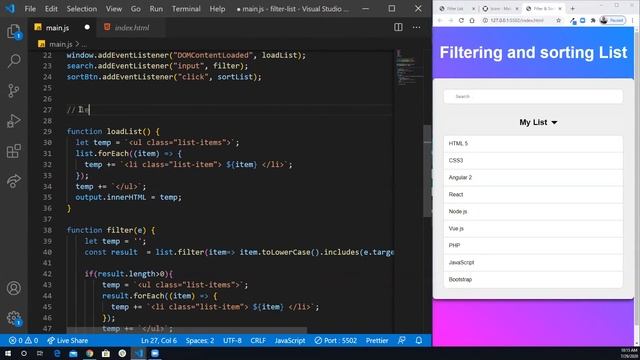The image size is (640, 360).
Task: Go to Chrome home page button
Action: tap(472, 20)
